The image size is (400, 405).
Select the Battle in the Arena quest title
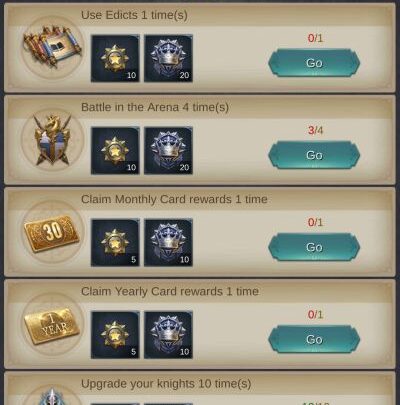155,107
